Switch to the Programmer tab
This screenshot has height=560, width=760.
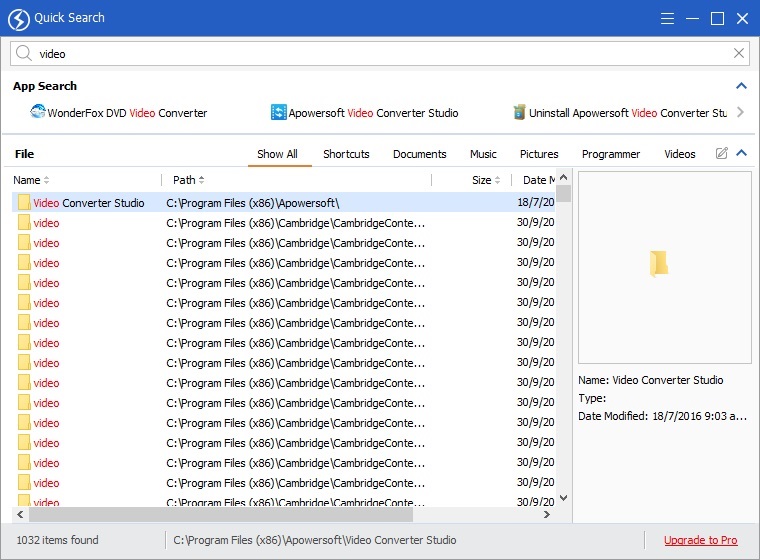pyautogui.click(x=611, y=154)
